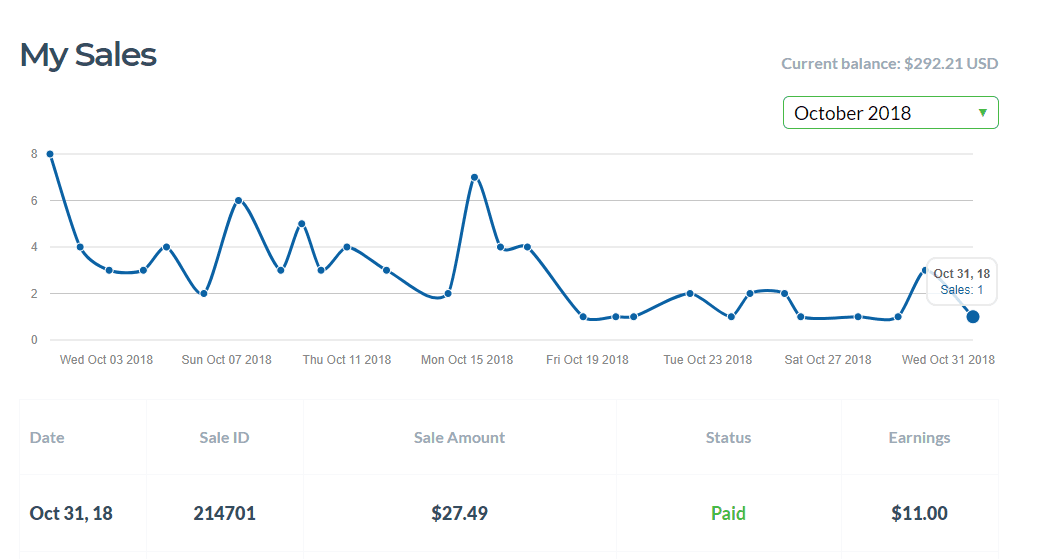Click the Wed Oct 03 2018 axis label

click(106, 359)
